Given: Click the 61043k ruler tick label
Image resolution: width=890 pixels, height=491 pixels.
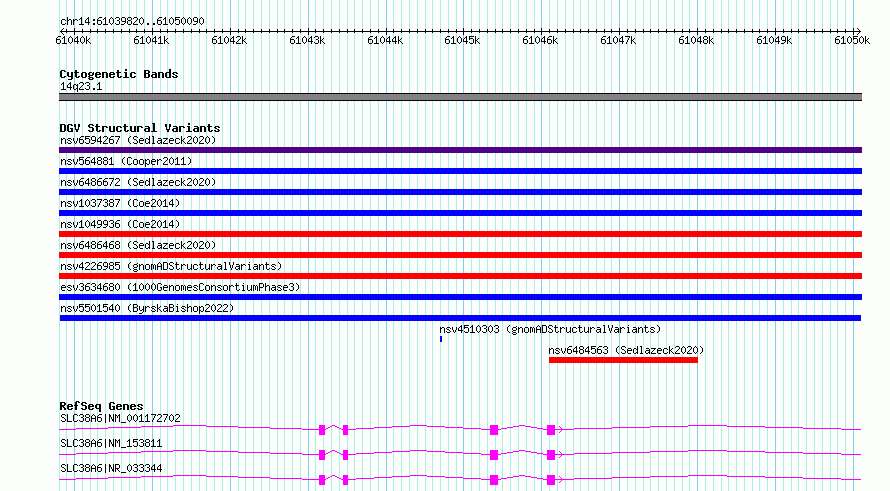Looking at the screenshot, I should (307, 40).
